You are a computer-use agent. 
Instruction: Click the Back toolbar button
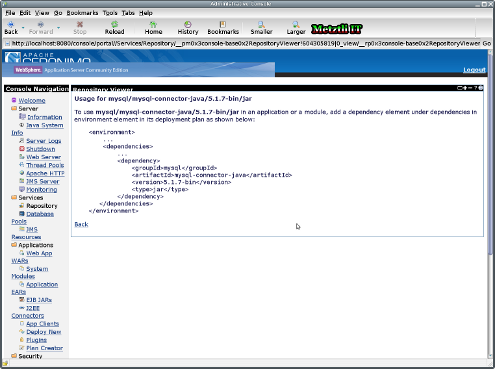click(x=11, y=28)
